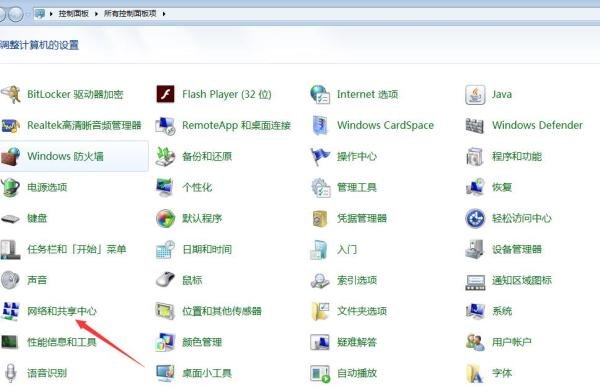
Task: Open the 系统 link
Action: (x=502, y=311)
